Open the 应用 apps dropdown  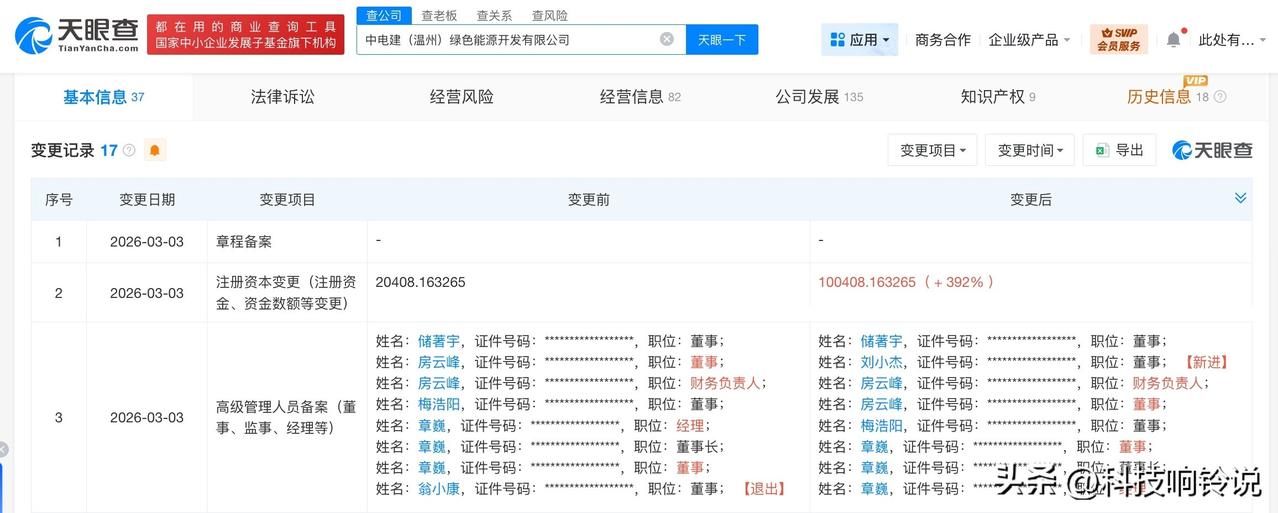860,40
